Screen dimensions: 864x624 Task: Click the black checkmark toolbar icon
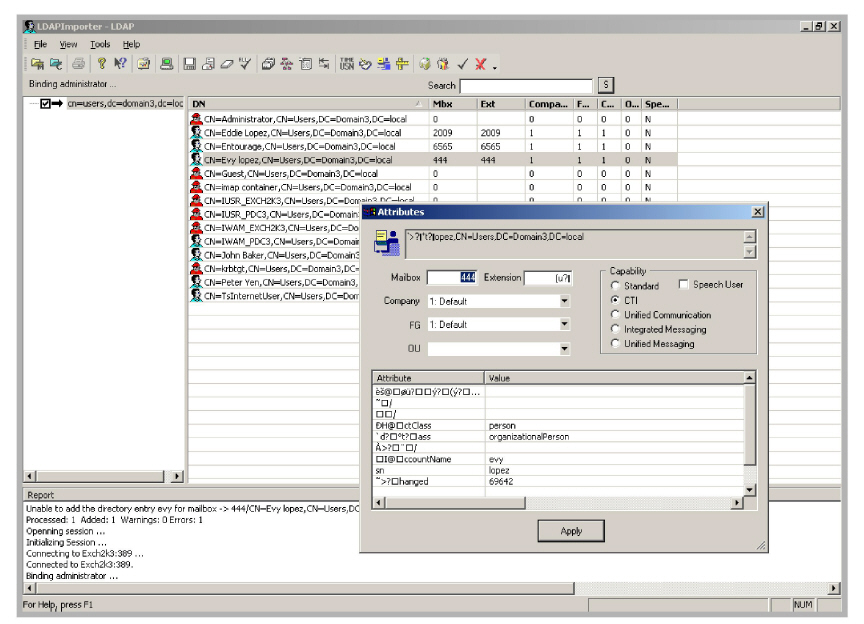(x=462, y=64)
